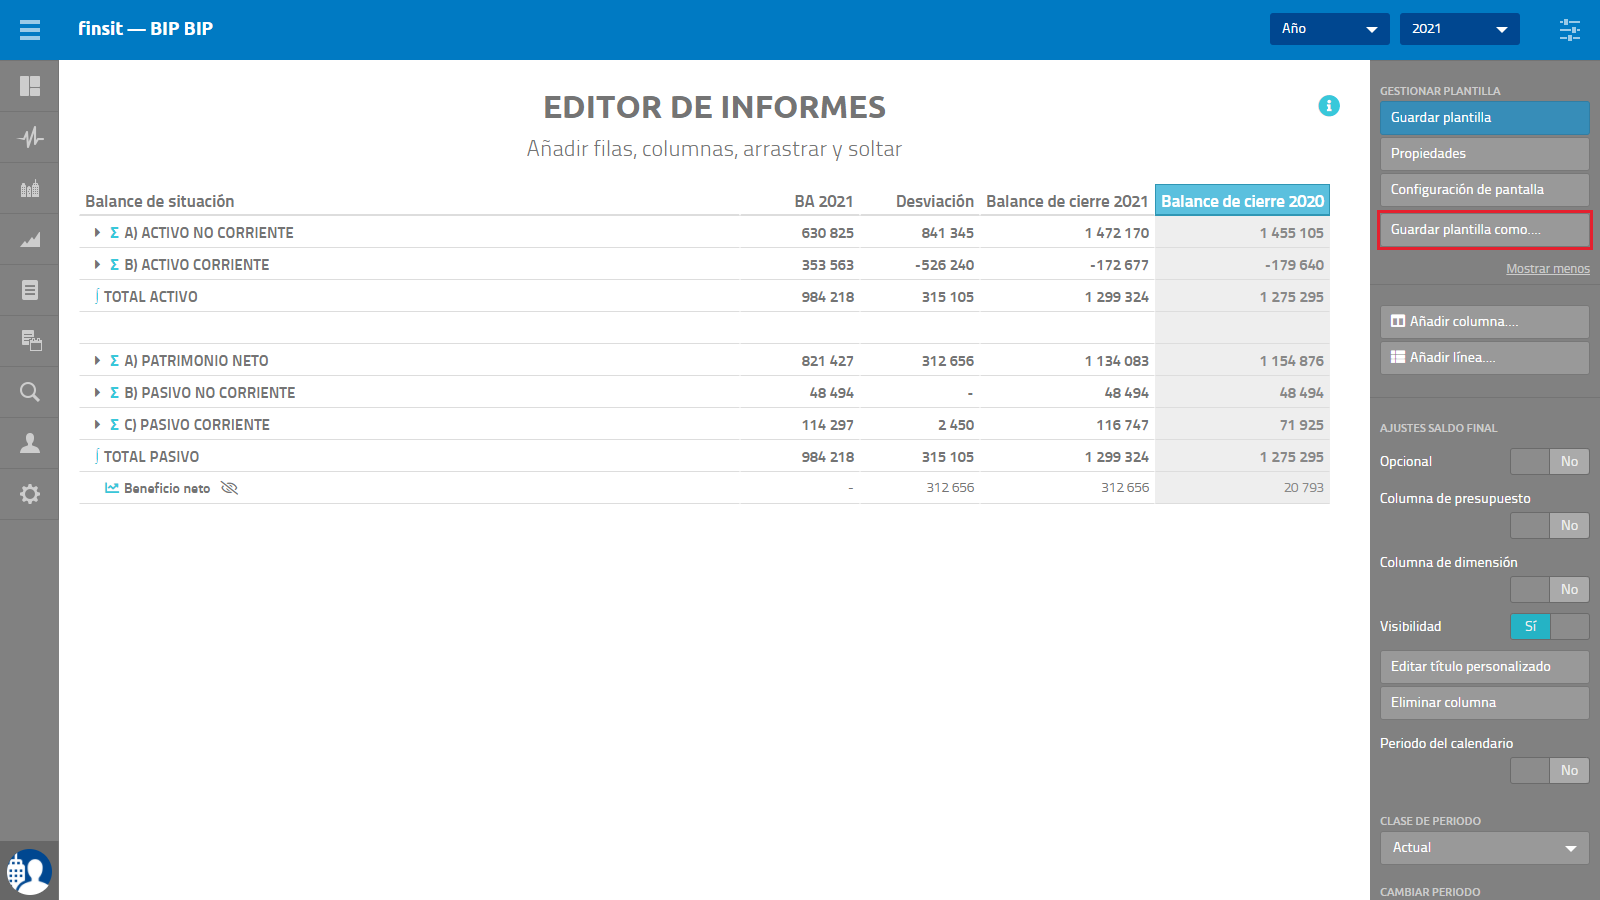
Task: Select the BA 2021 column header
Action: point(824,201)
